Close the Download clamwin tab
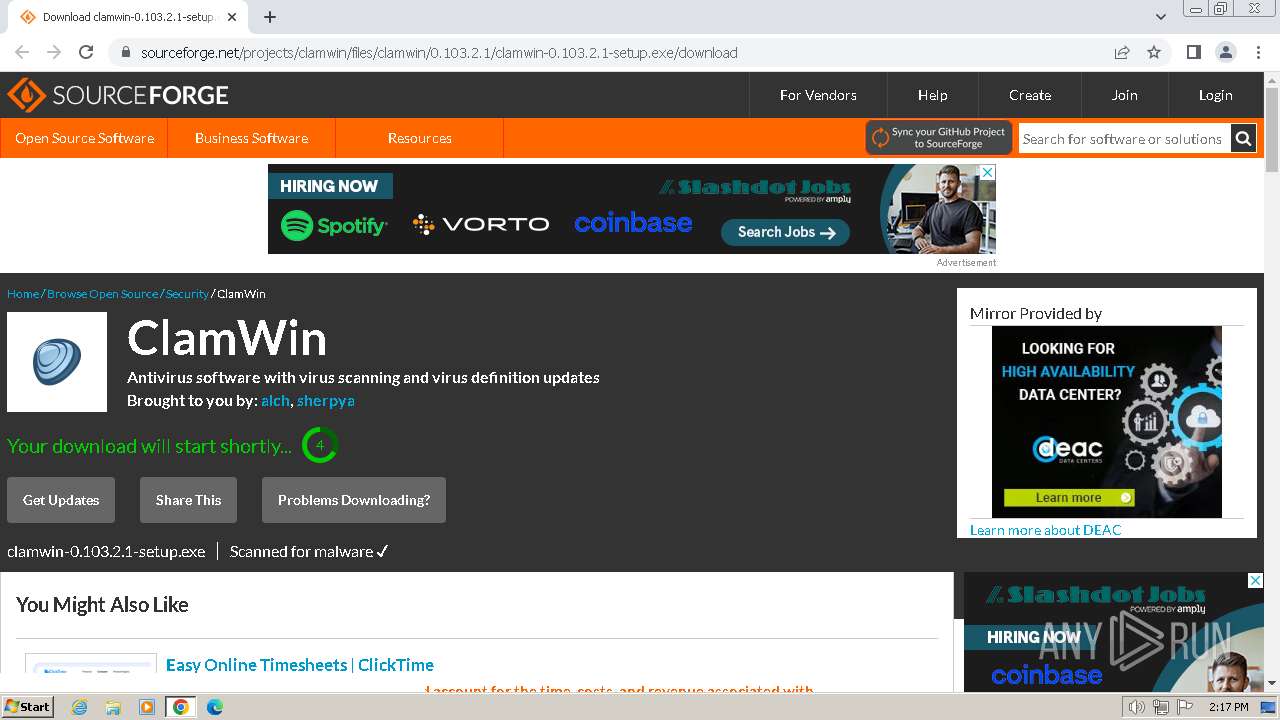The image size is (1280, 720). [x=232, y=17]
